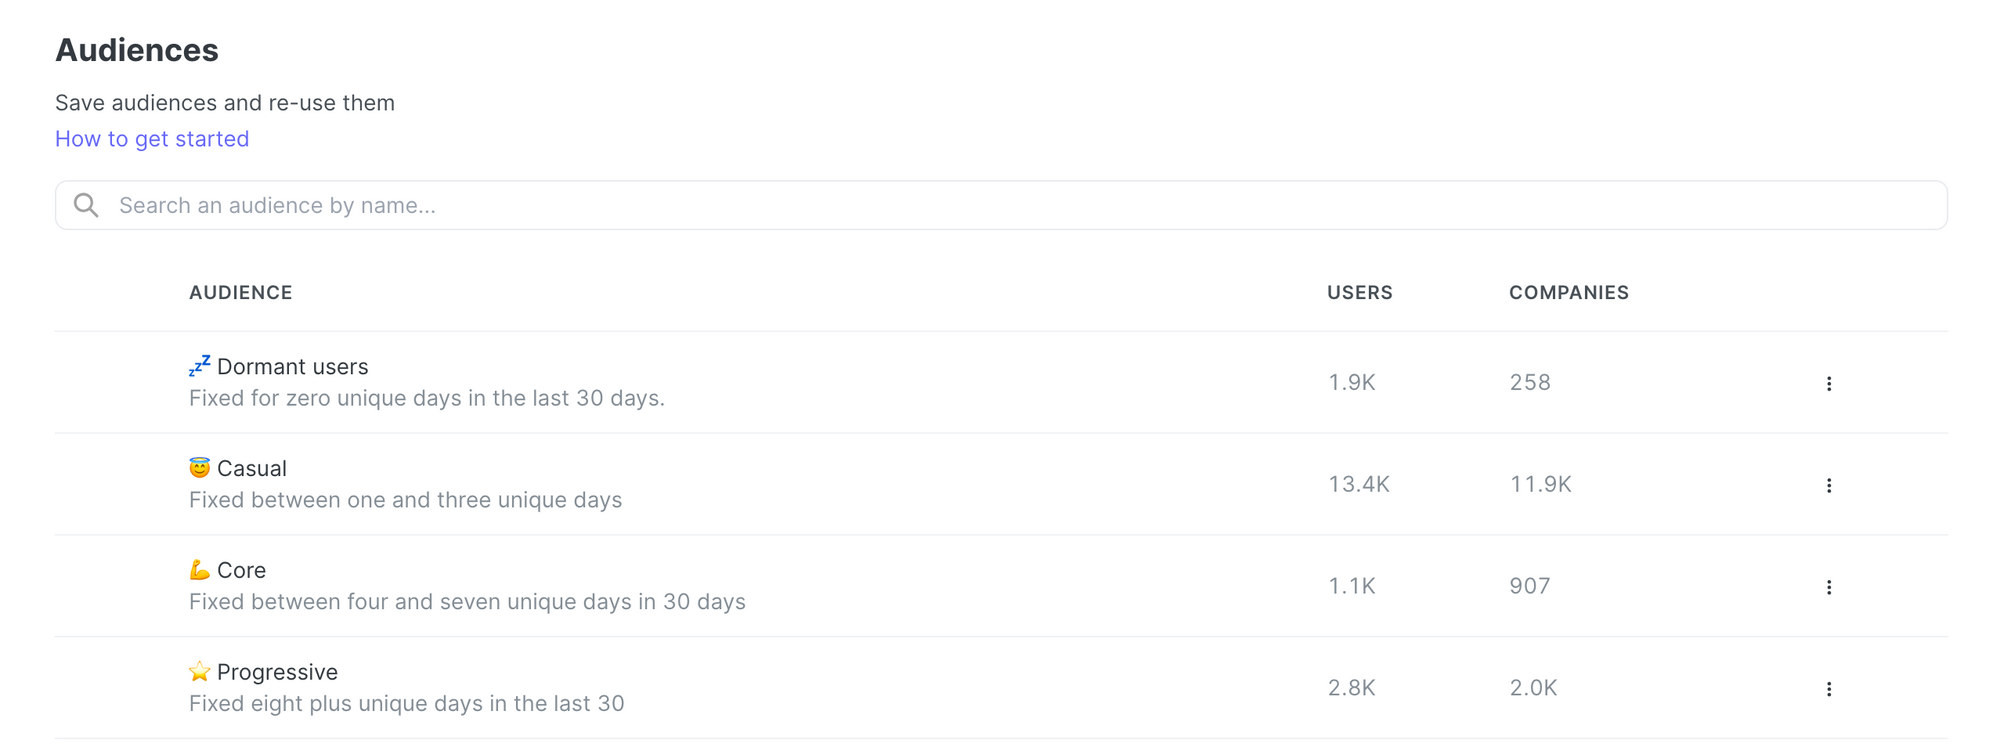Click the halo smiley icon beside Casual

[199, 468]
